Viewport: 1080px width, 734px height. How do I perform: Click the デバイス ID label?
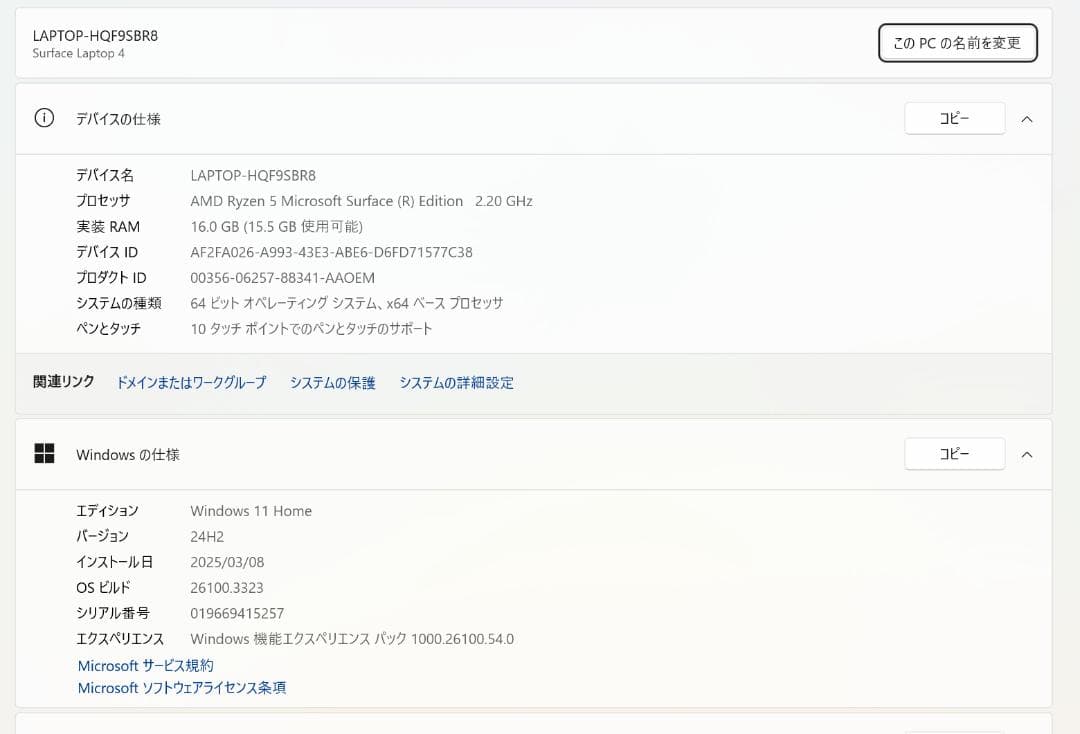tap(107, 252)
